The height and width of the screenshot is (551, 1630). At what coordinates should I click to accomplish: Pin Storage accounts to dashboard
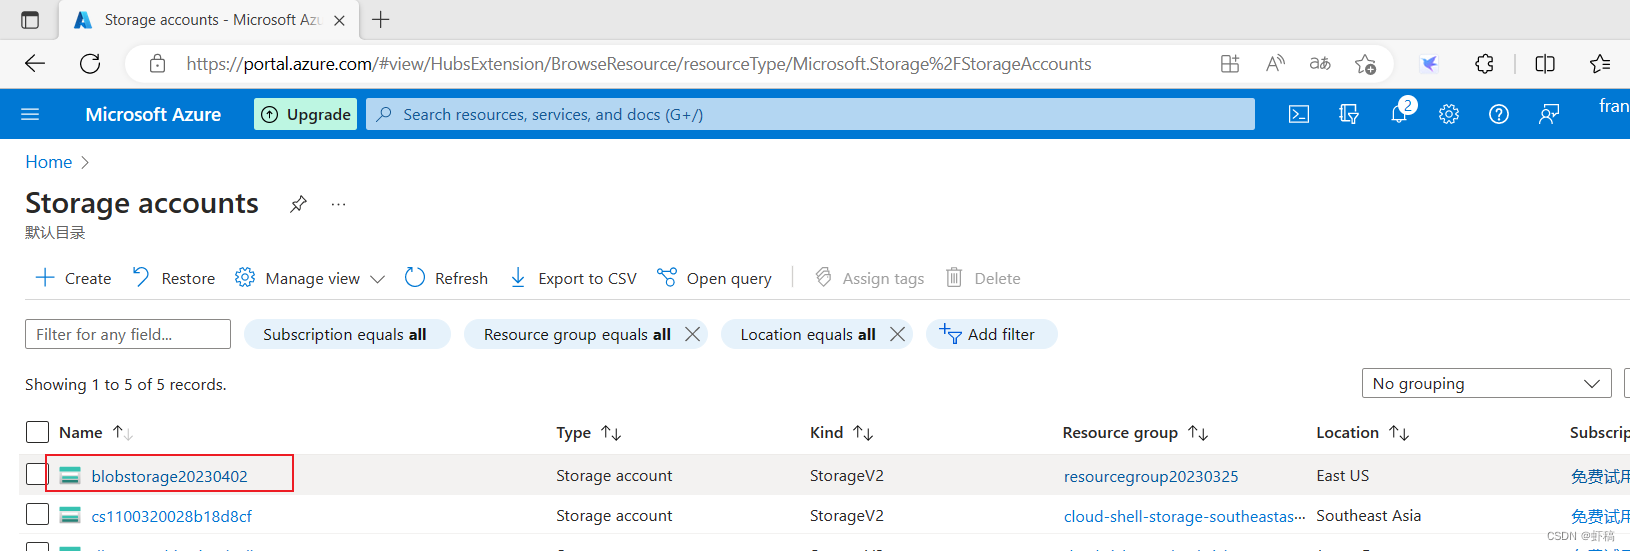298,204
